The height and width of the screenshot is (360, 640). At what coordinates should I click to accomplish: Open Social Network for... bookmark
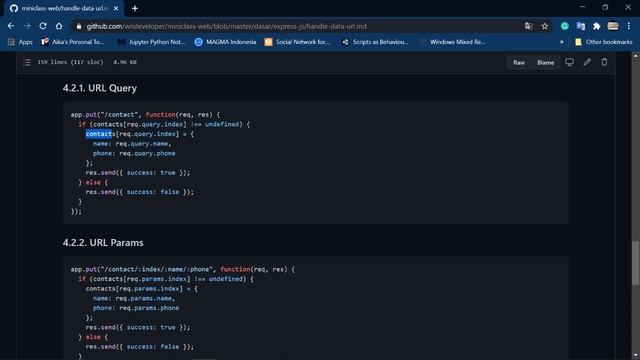pyautogui.click(x=297, y=42)
